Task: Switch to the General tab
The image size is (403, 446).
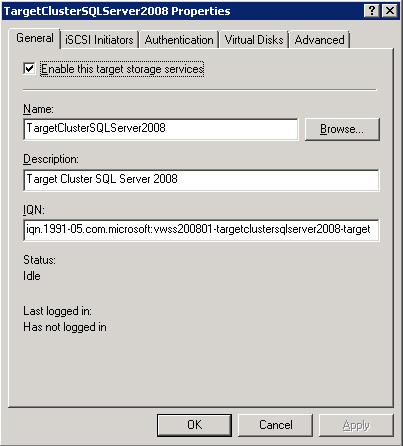Action: pos(35,38)
